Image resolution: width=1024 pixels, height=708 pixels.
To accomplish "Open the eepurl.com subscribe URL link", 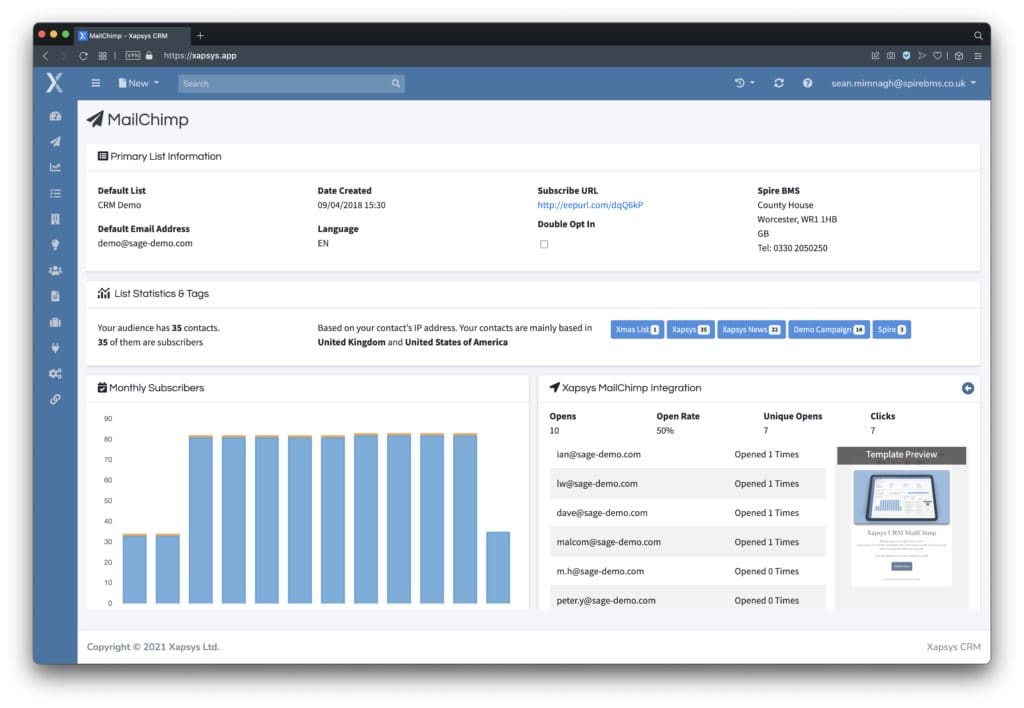I will click(590, 205).
